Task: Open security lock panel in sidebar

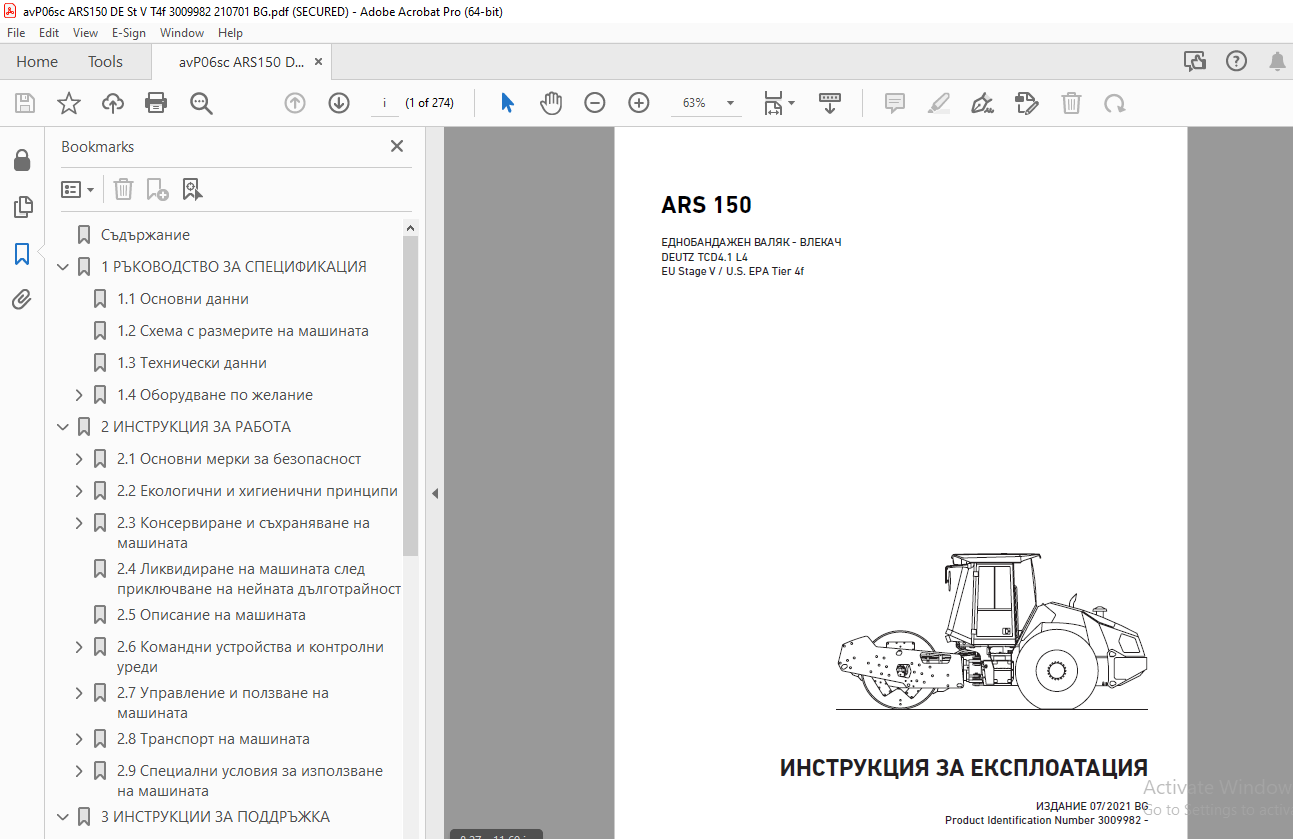Action: 22,161
